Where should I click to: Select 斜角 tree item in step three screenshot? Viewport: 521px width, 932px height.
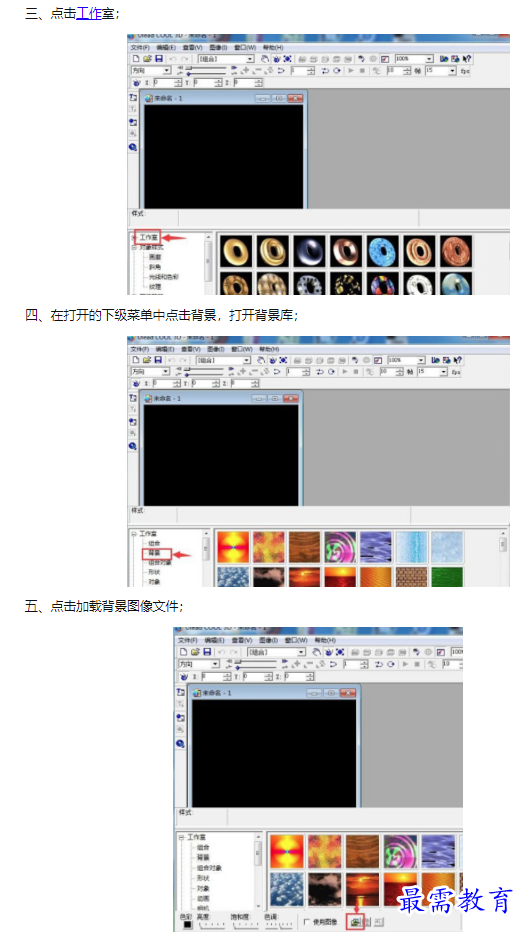154,267
